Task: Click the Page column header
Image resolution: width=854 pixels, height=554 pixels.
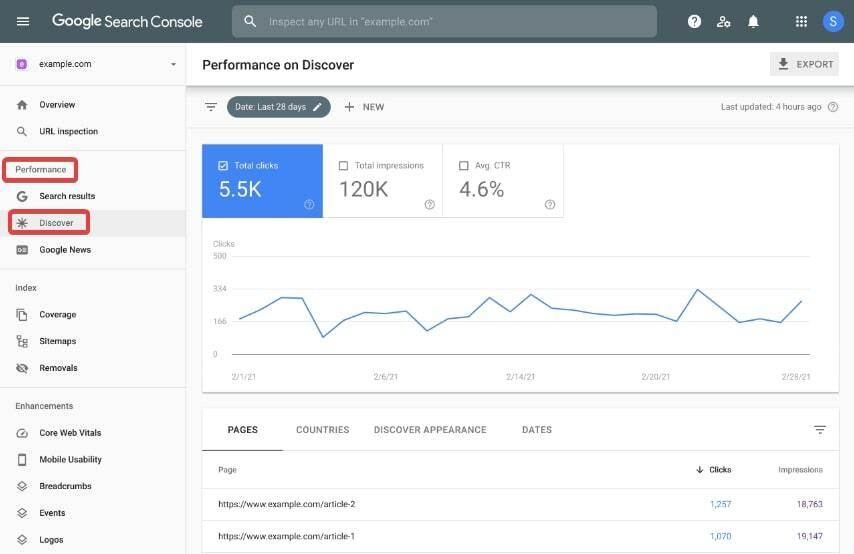Action: (227, 470)
